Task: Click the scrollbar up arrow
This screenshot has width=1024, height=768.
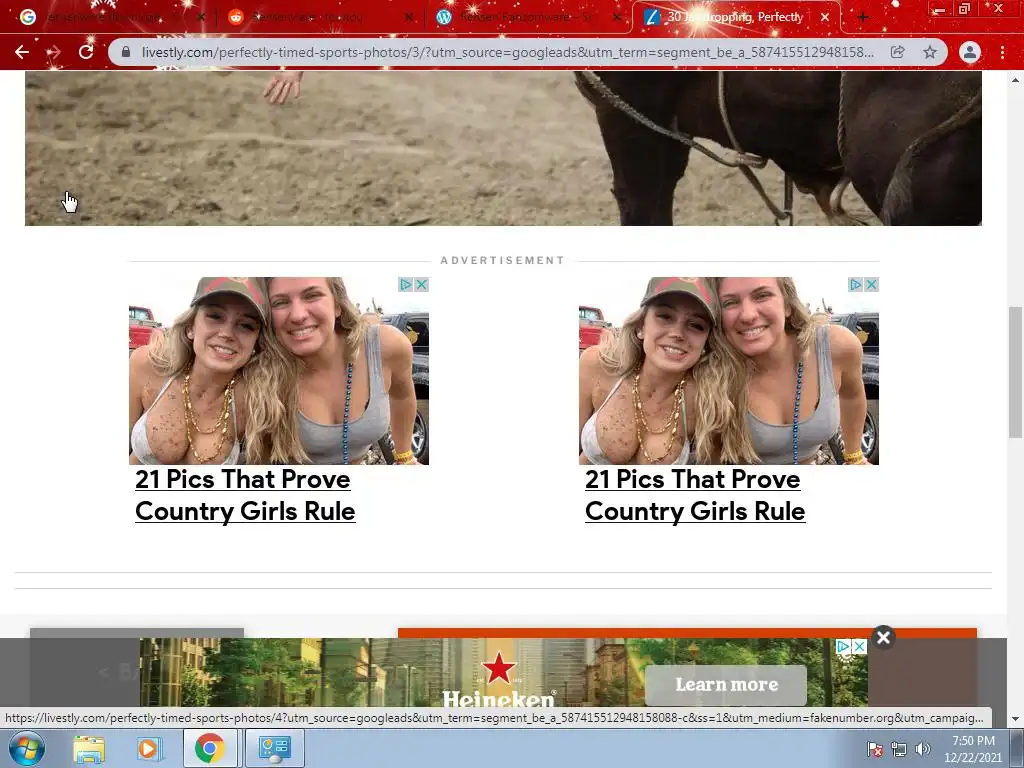Action: click(1016, 80)
